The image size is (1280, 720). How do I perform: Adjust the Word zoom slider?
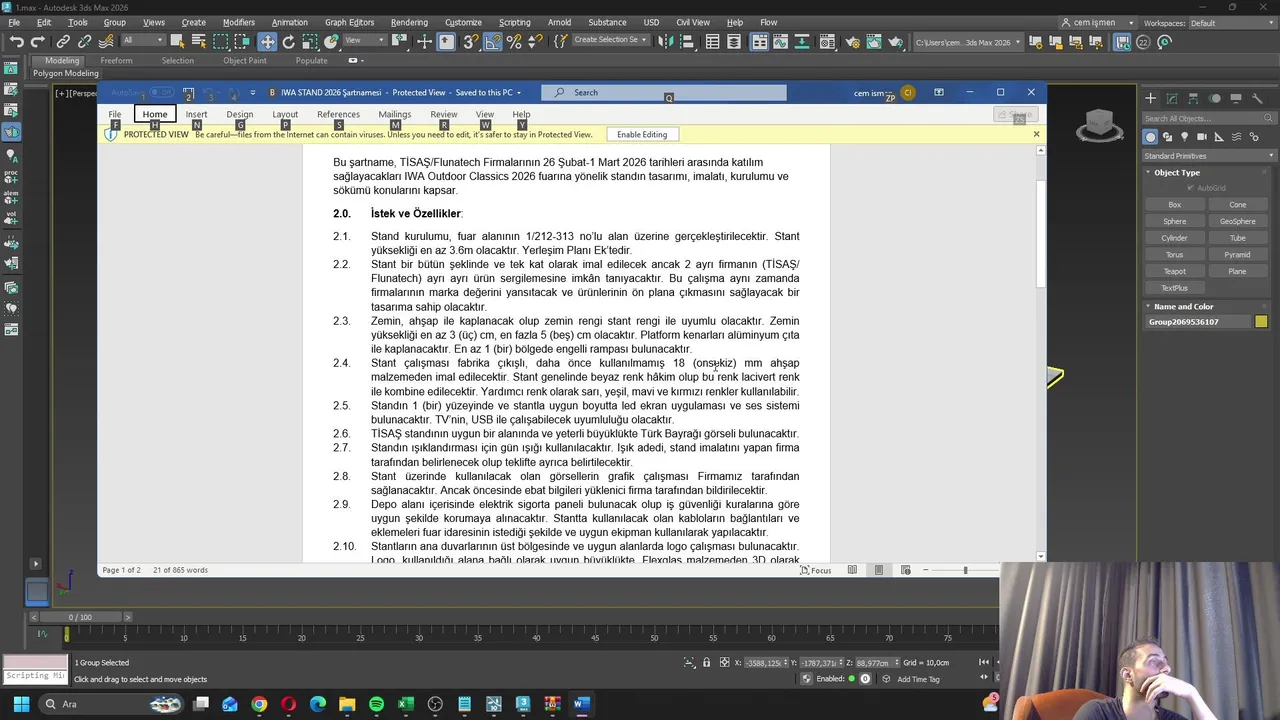965,570
